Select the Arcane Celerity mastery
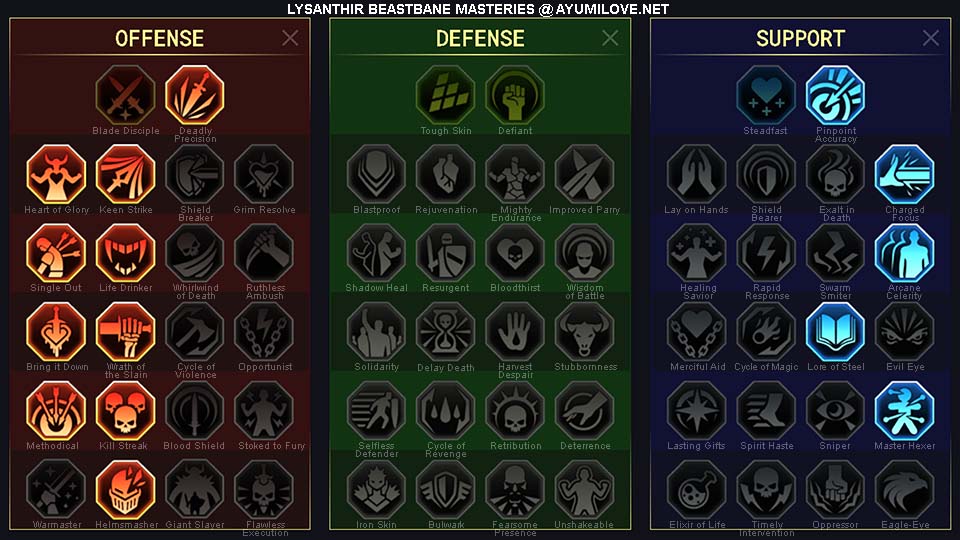Screen dimensions: 960x540 pos(904,253)
